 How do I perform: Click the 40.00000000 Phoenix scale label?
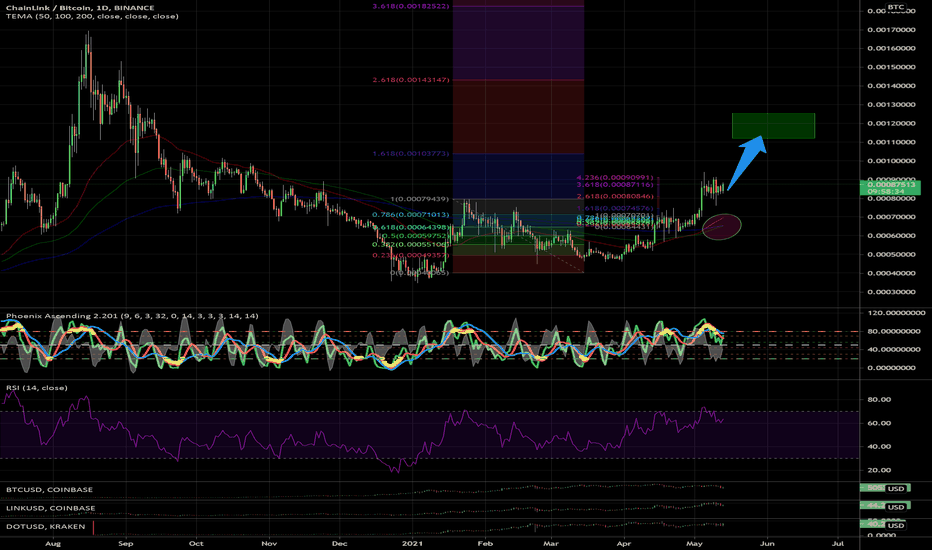click(896, 349)
